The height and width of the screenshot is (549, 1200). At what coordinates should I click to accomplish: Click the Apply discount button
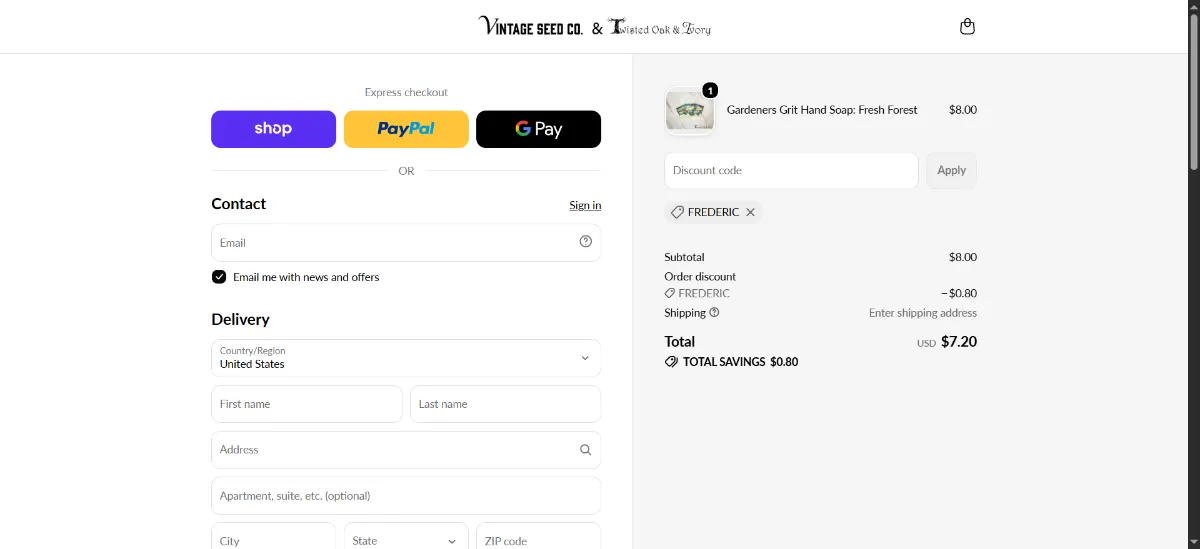pyautogui.click(x=951, y=170)
